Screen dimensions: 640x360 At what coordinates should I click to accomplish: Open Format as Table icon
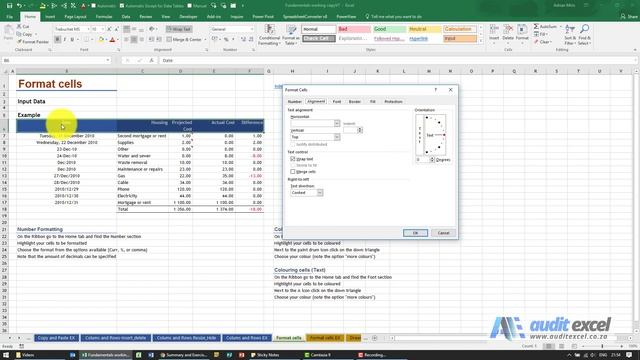point(291,29)
